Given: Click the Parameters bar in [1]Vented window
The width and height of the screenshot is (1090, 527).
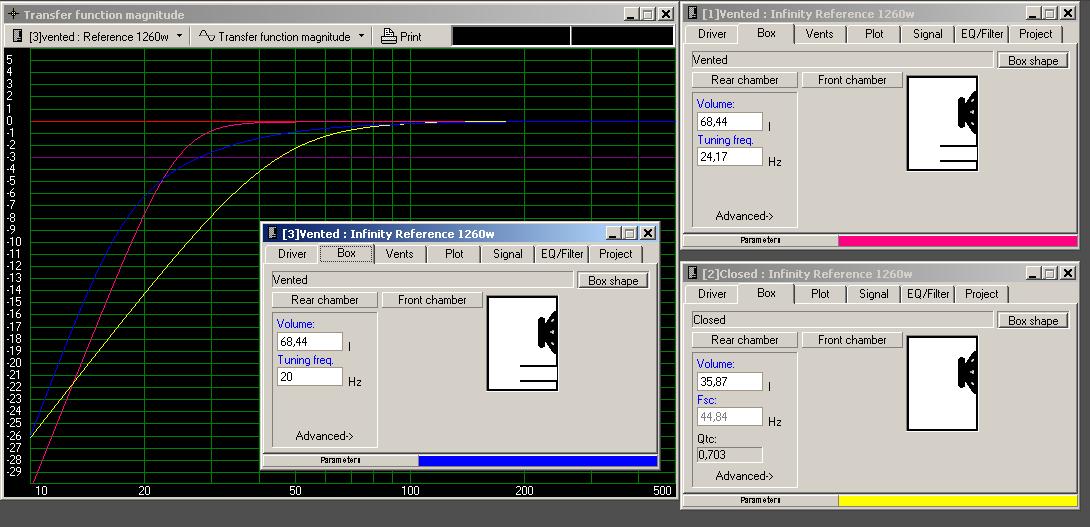Looking at the screenshot, I should (760, 241).
